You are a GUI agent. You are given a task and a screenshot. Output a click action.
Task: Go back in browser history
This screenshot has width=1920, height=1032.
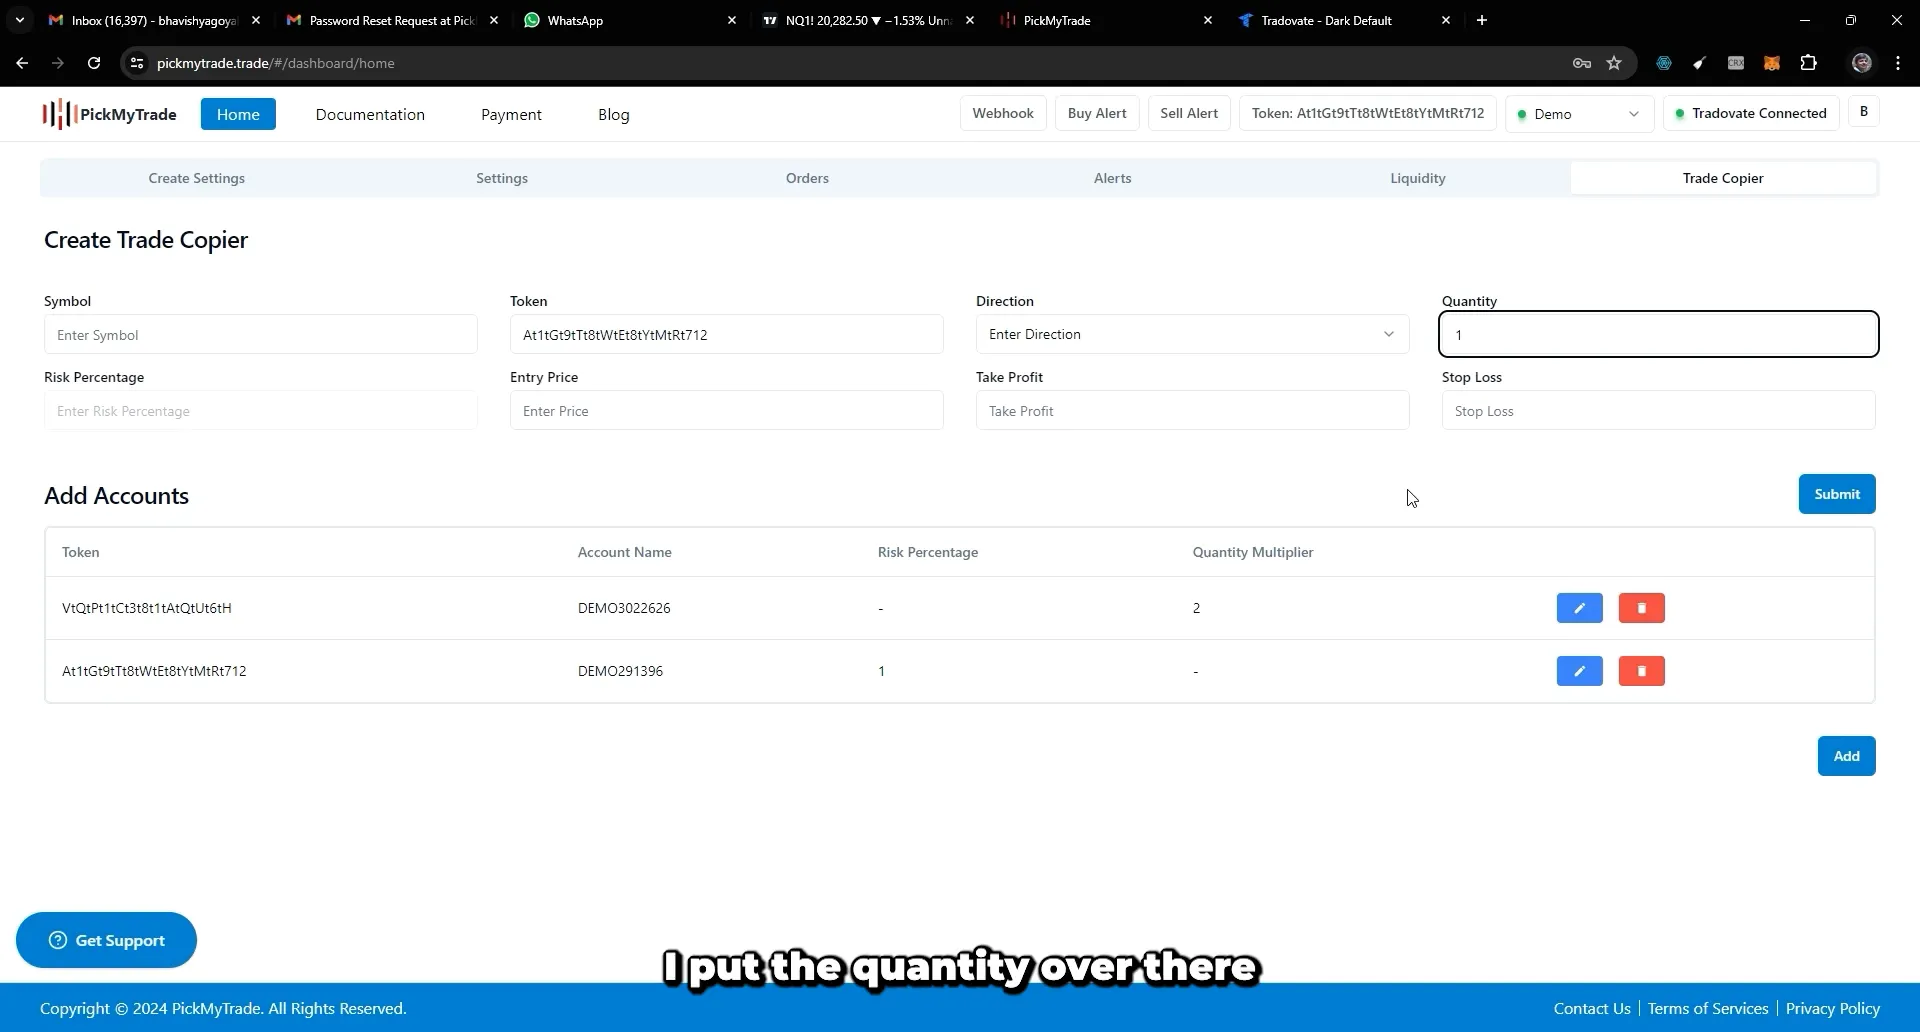(x=22, y=63)
